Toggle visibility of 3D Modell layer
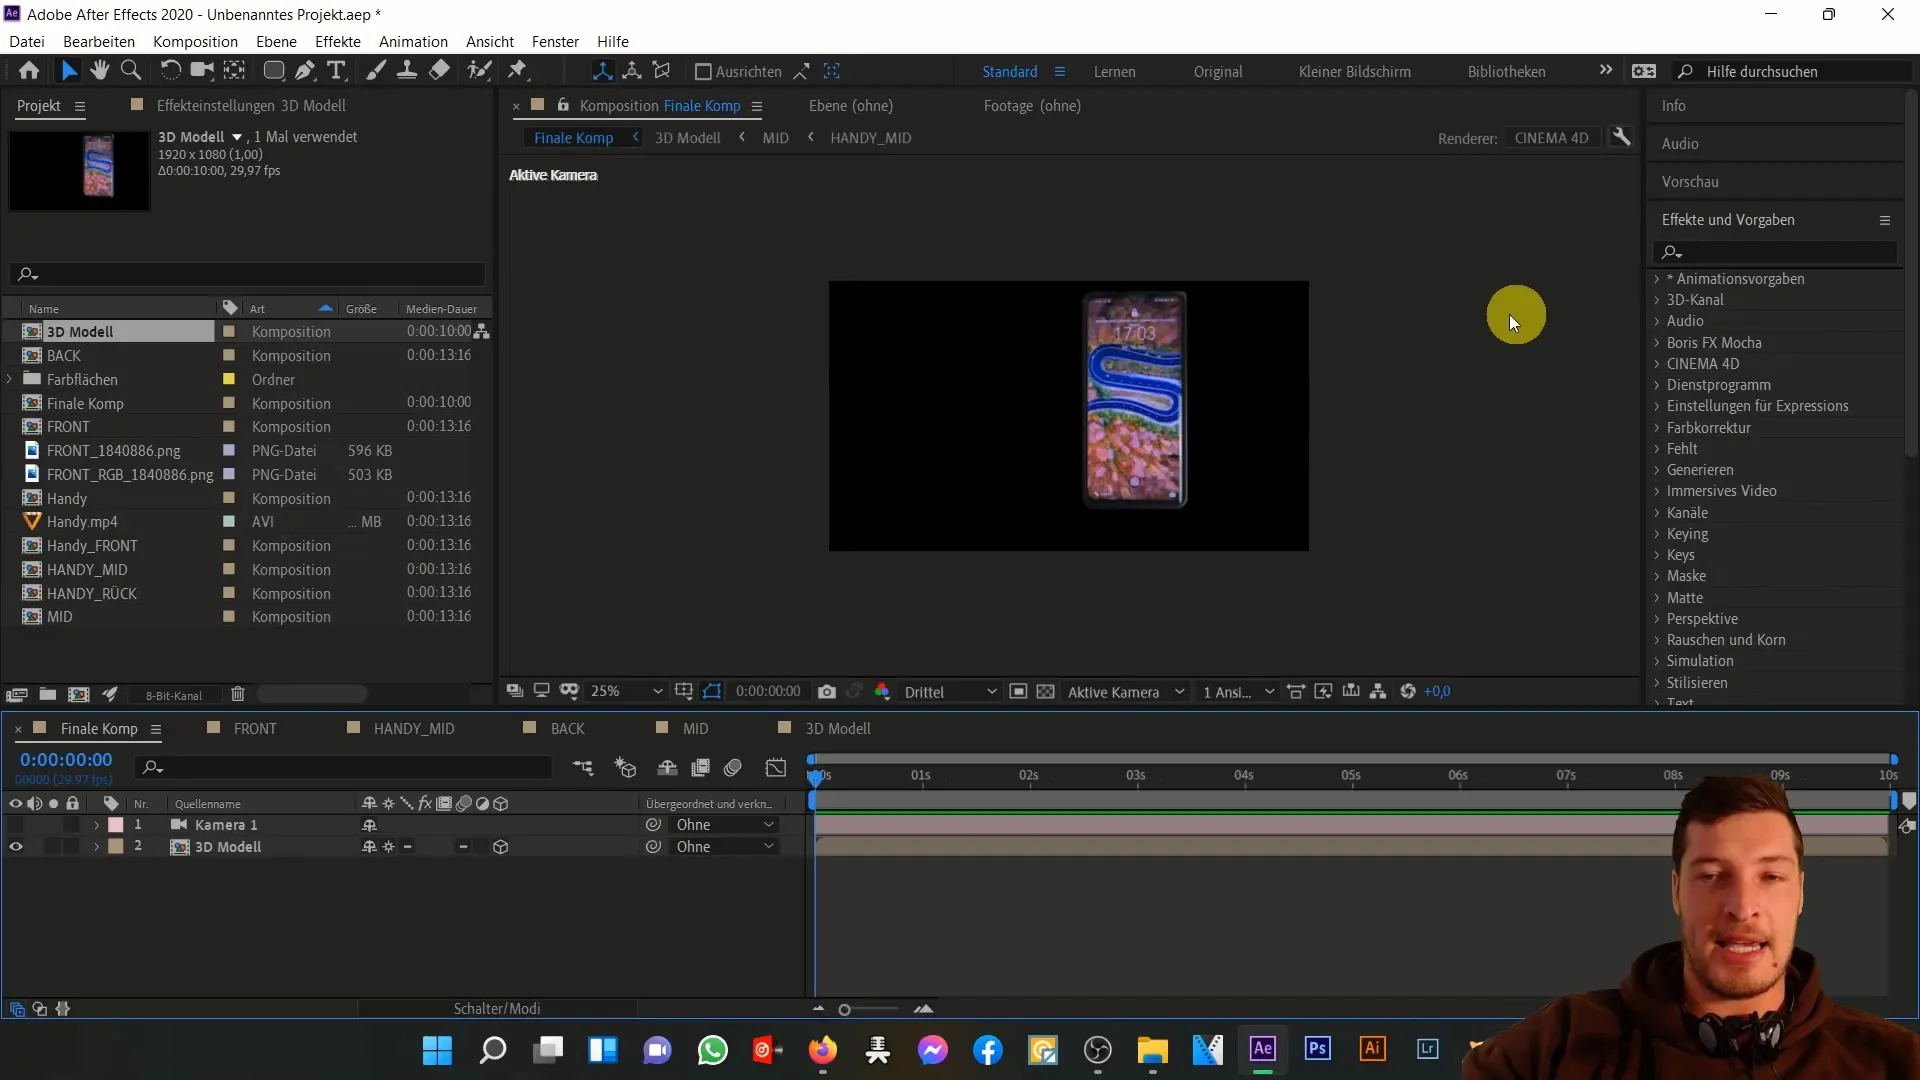Image resolution: width=1920 pixels, height=1080 pixels. click(x=15, y=847)
